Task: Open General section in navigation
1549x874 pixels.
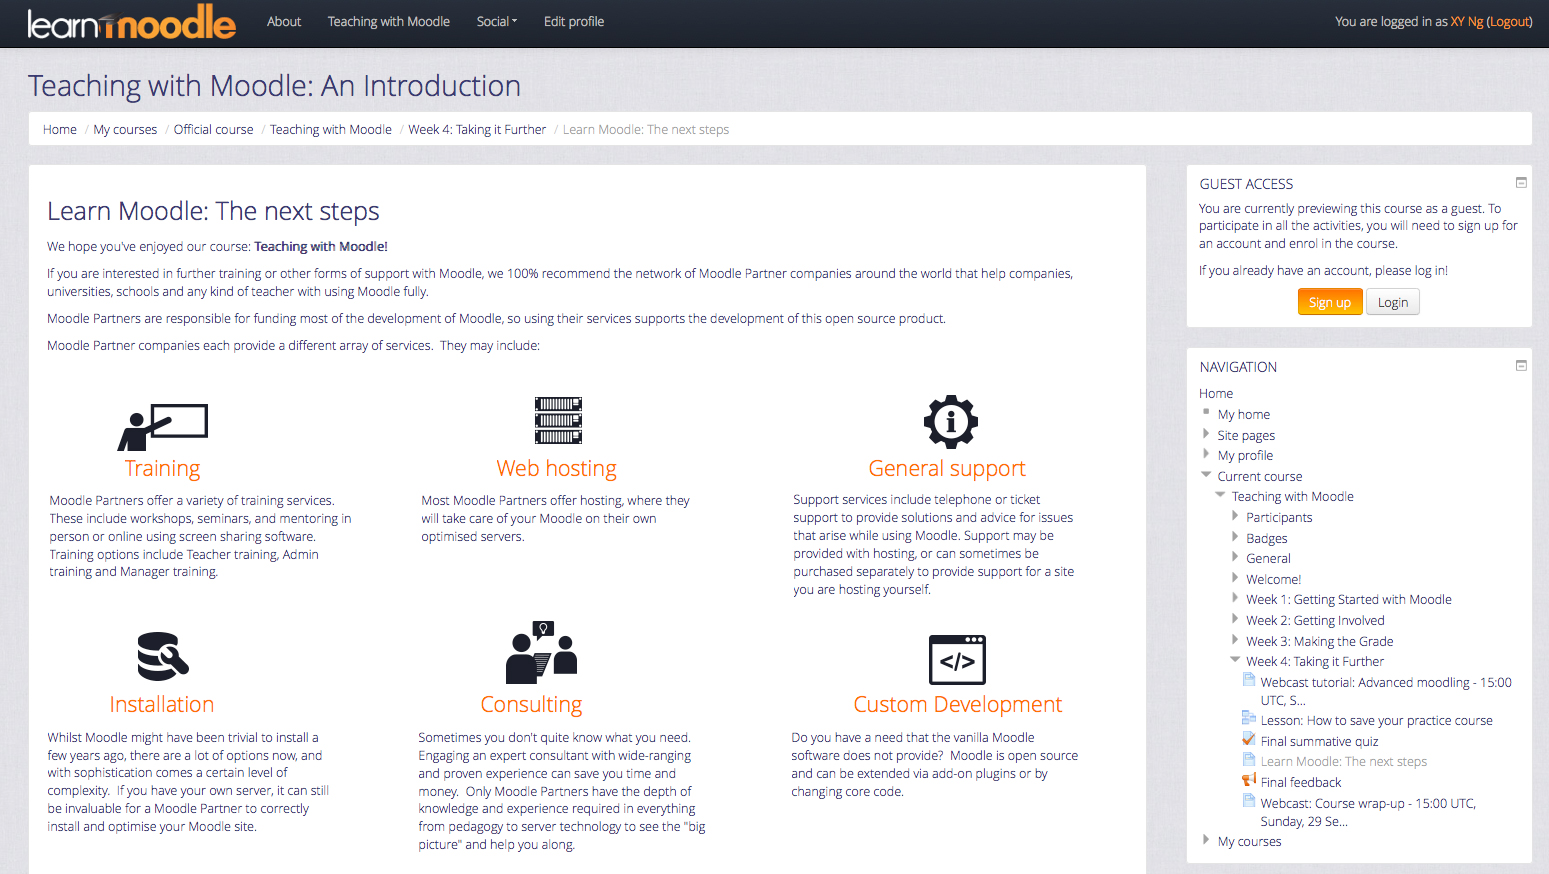Action: (1268, 558)
